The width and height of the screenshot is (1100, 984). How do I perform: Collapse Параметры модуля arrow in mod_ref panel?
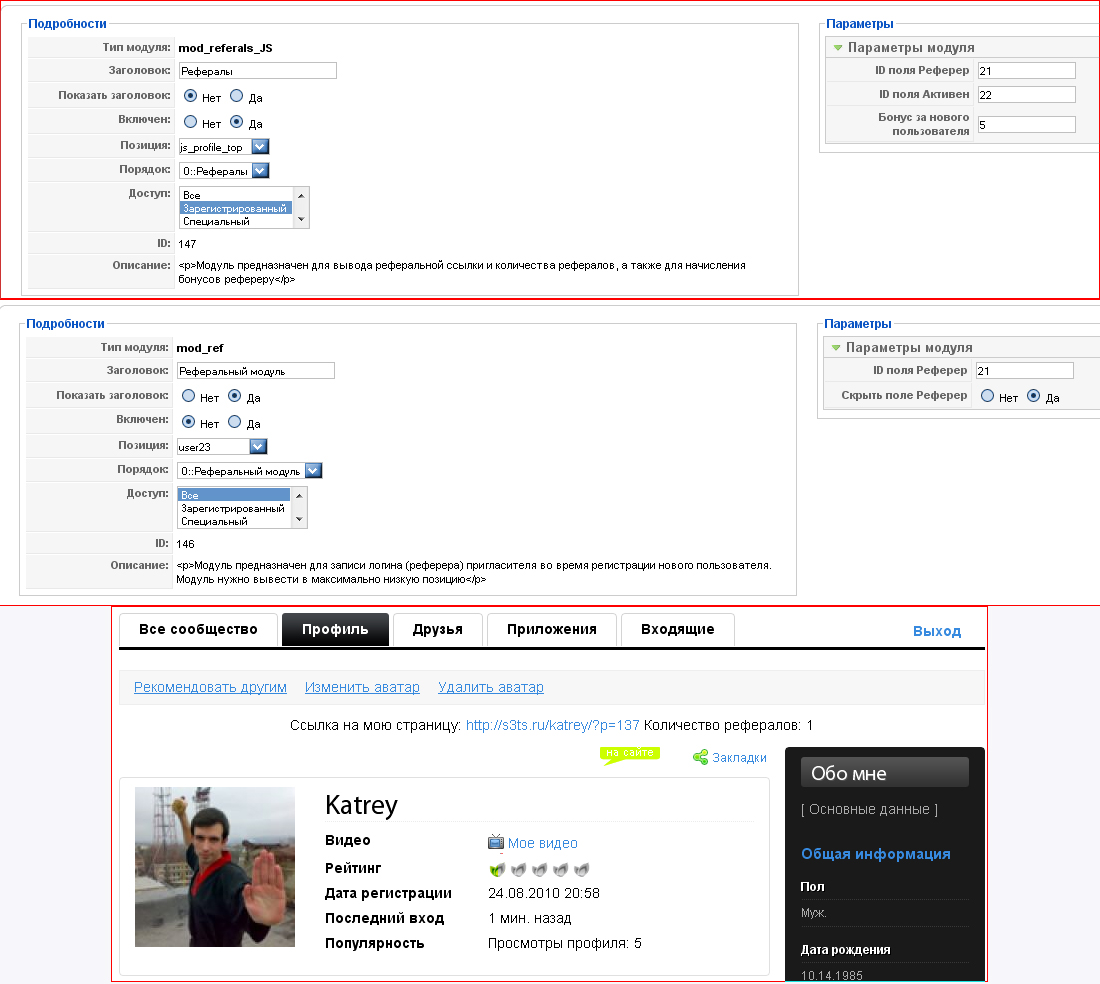click(x=836, y=348)
